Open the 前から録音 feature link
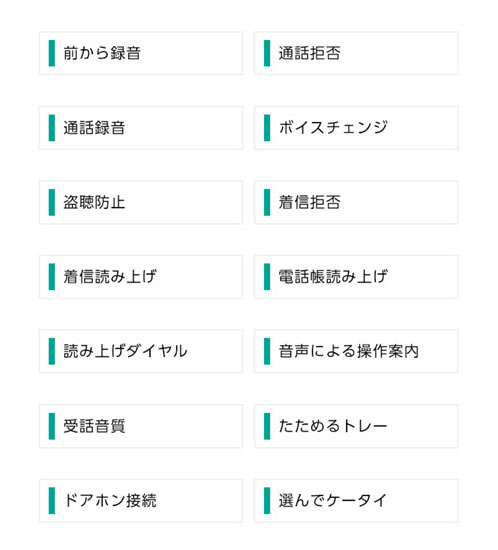498x550 pixels. 141,53
